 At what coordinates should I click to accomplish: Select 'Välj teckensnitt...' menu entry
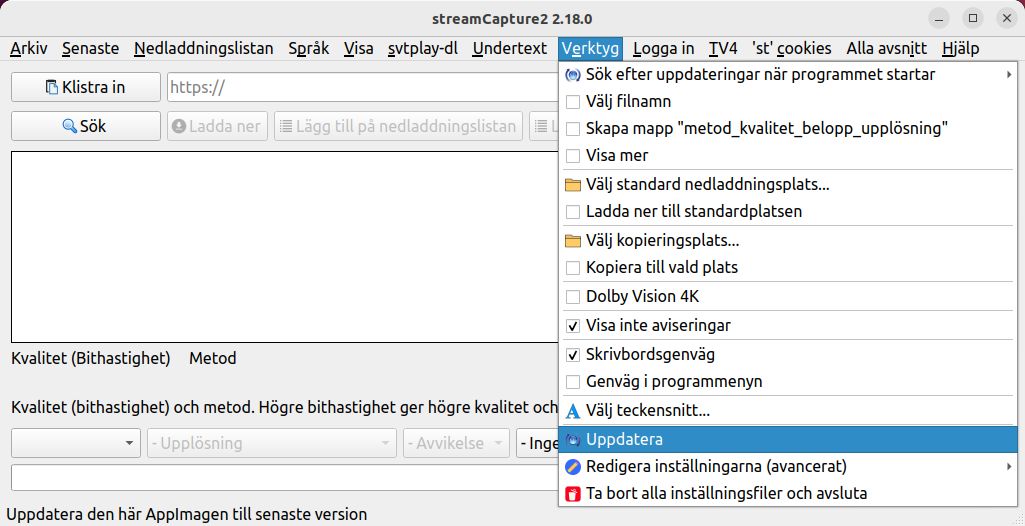[x=788, y=412]
